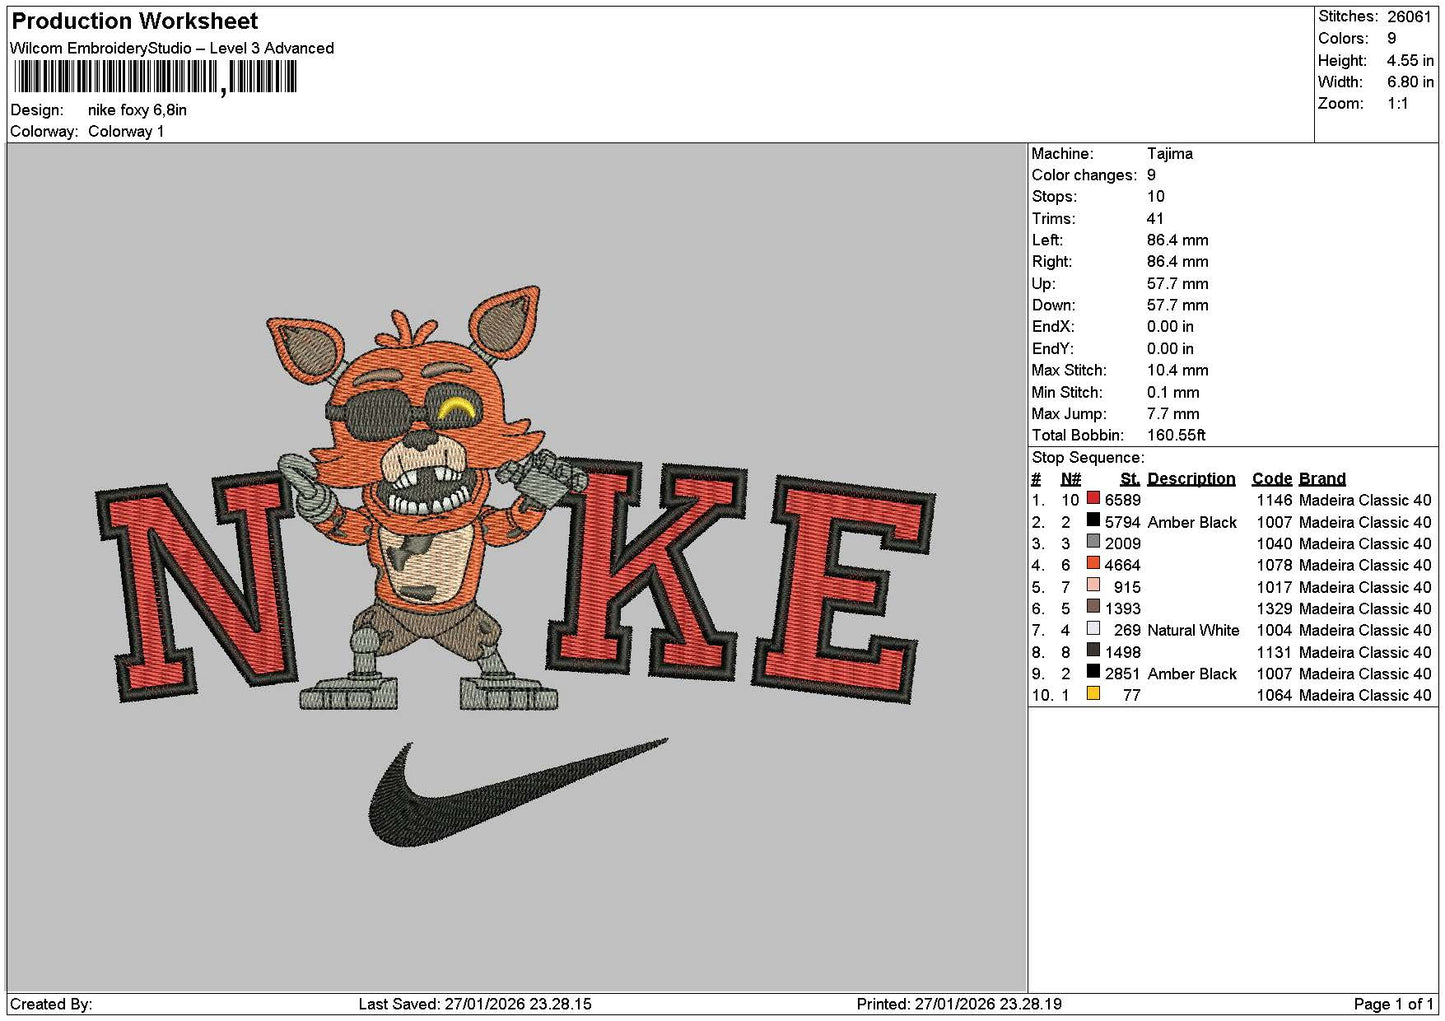Select the "Last Saved: 27/01/2026 23.28.15" footer text
Image resolution: width=1445 pixels, height=1021 pixels.
[x=475, y=1004]
